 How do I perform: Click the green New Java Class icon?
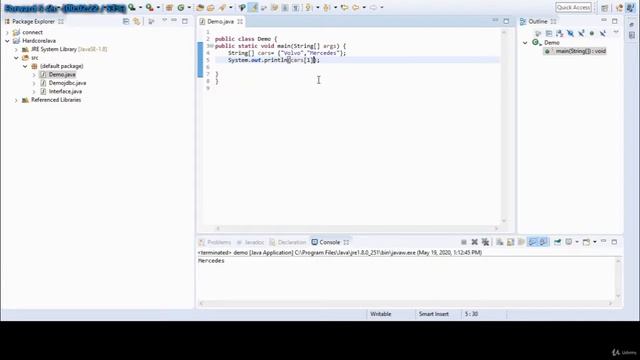181,7
